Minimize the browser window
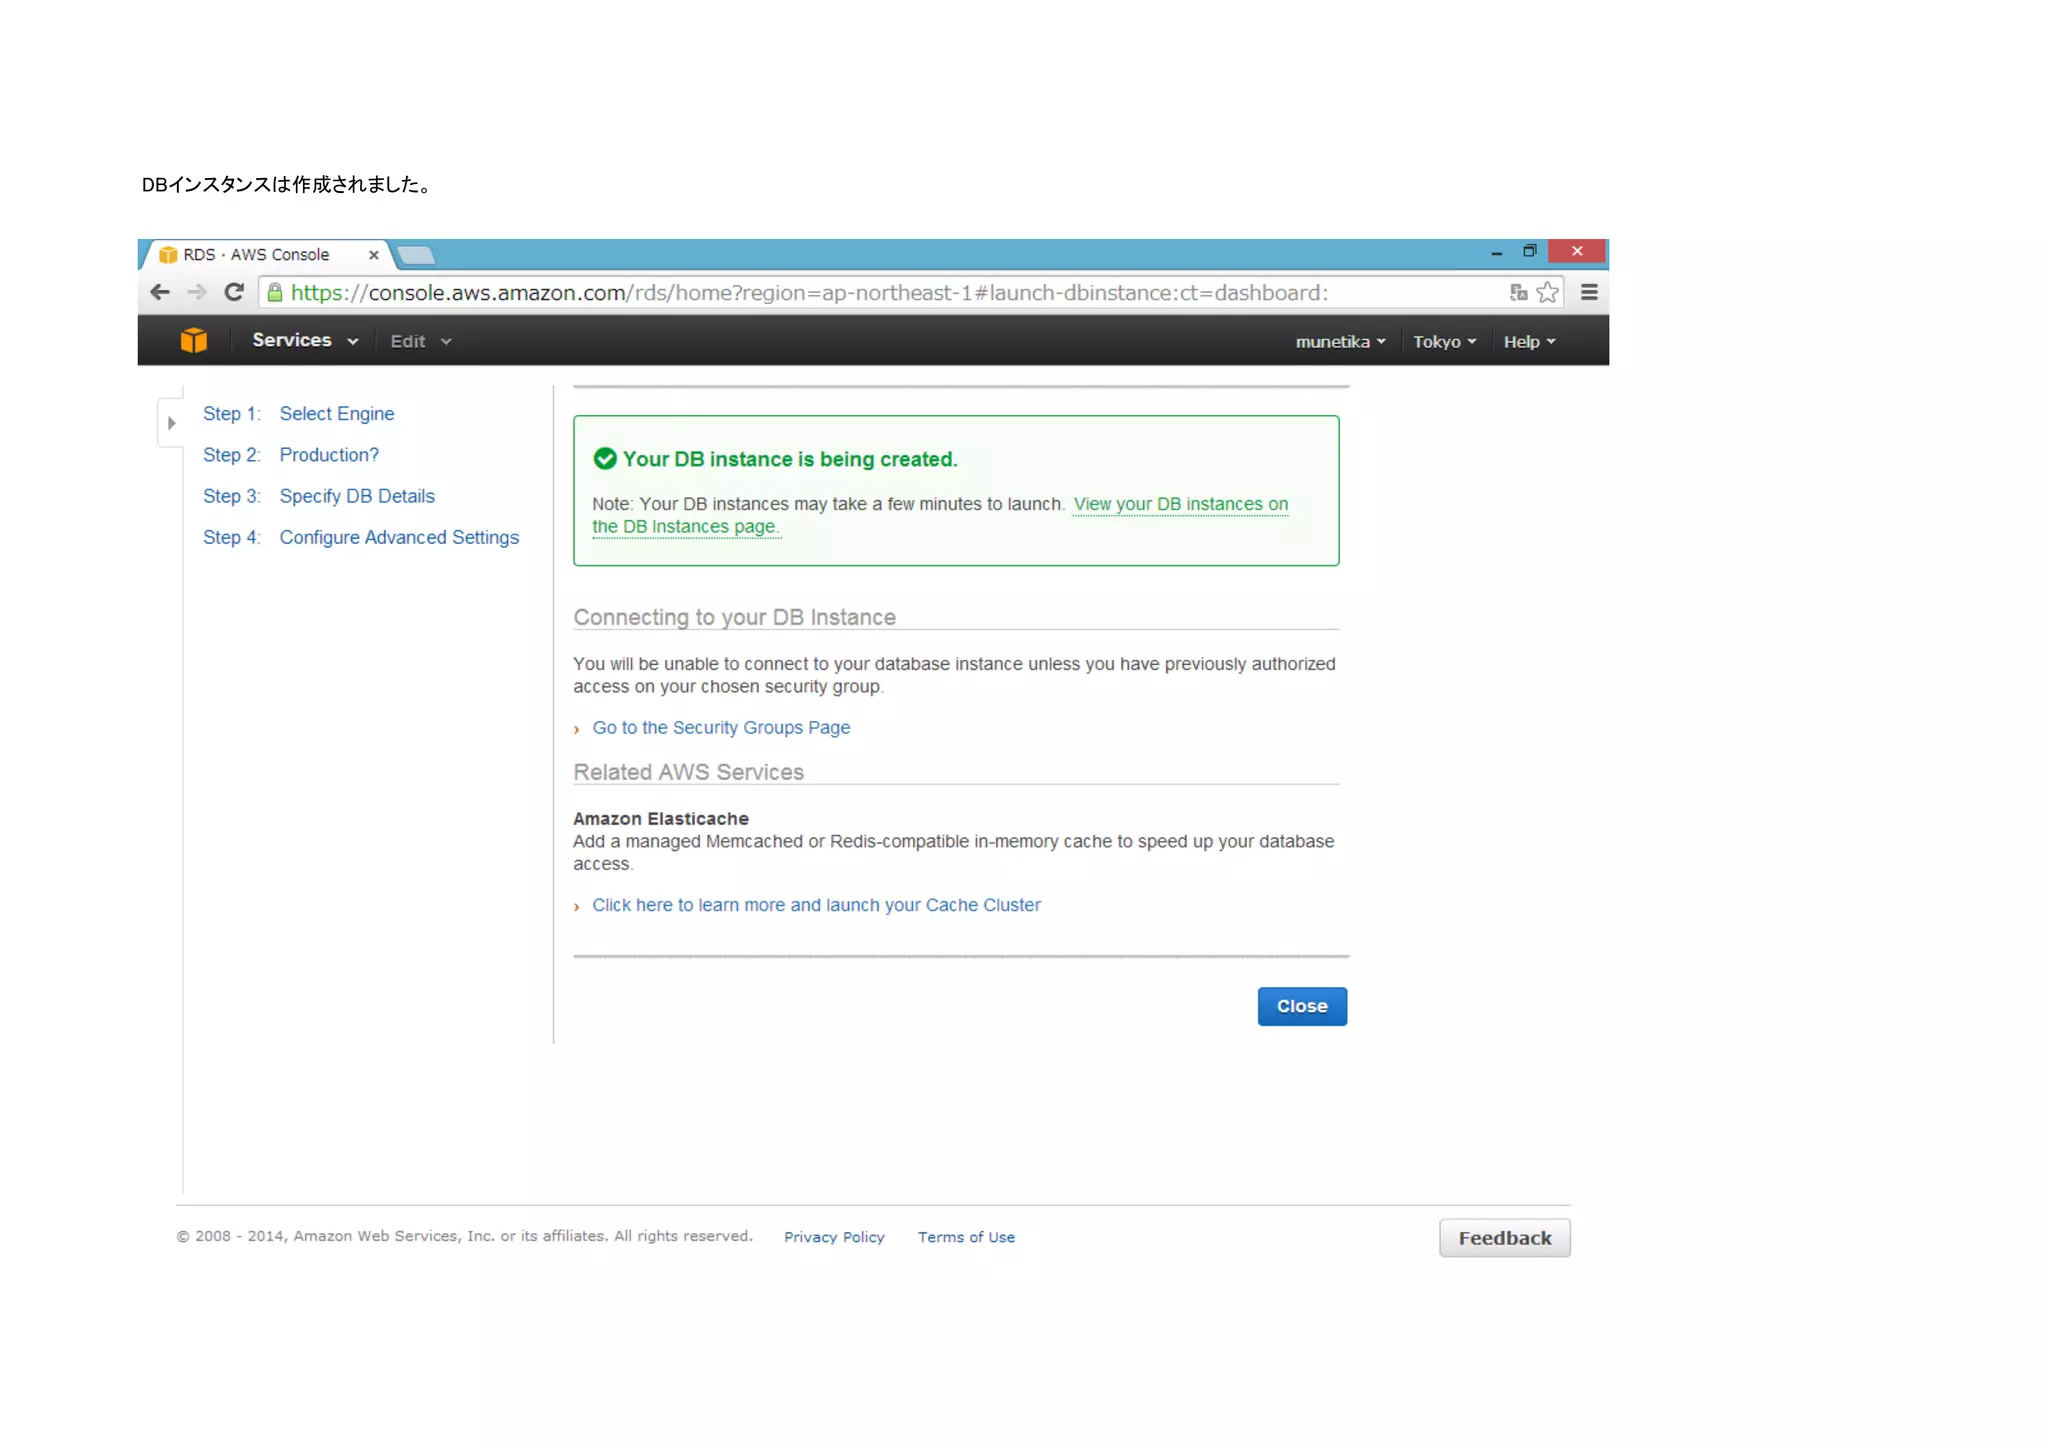The image size is (2048, 1448). 1496,253
